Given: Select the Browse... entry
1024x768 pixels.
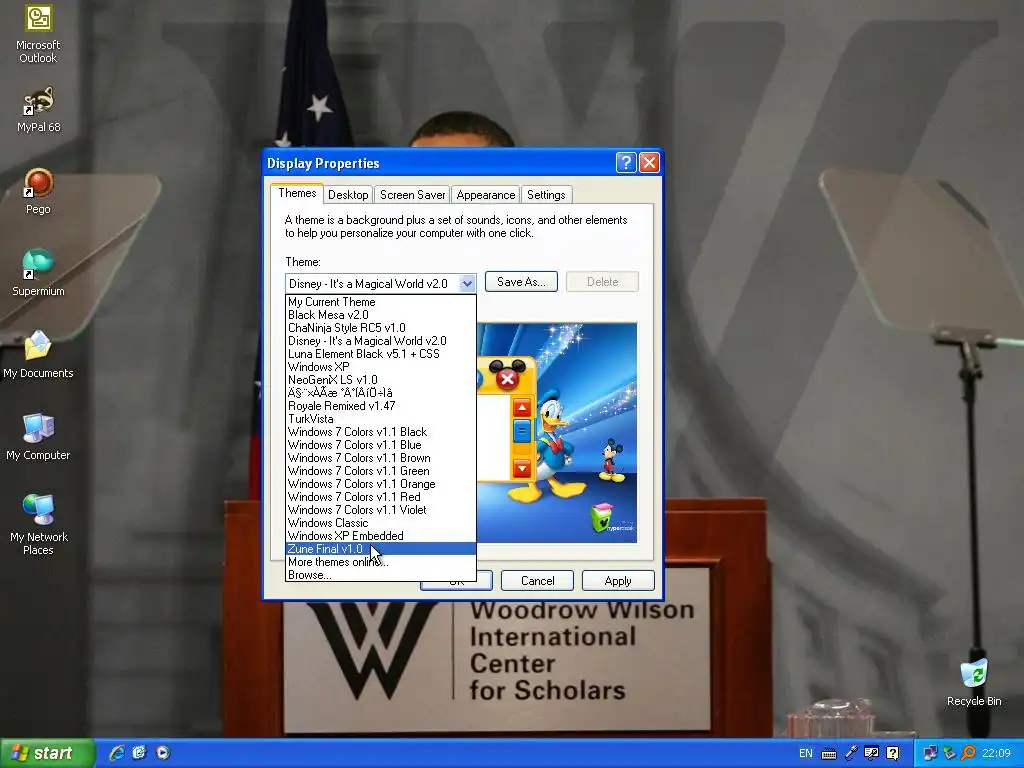Looking at the screenshot, I should [381, 575].
